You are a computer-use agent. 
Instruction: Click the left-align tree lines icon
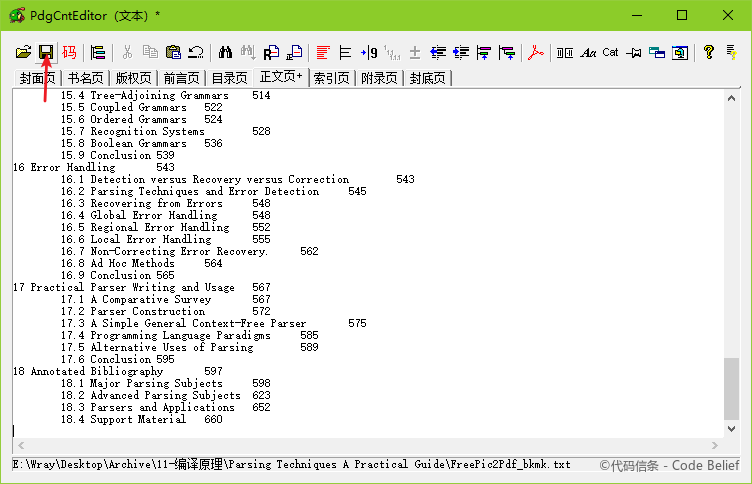(x=345, y=52)
